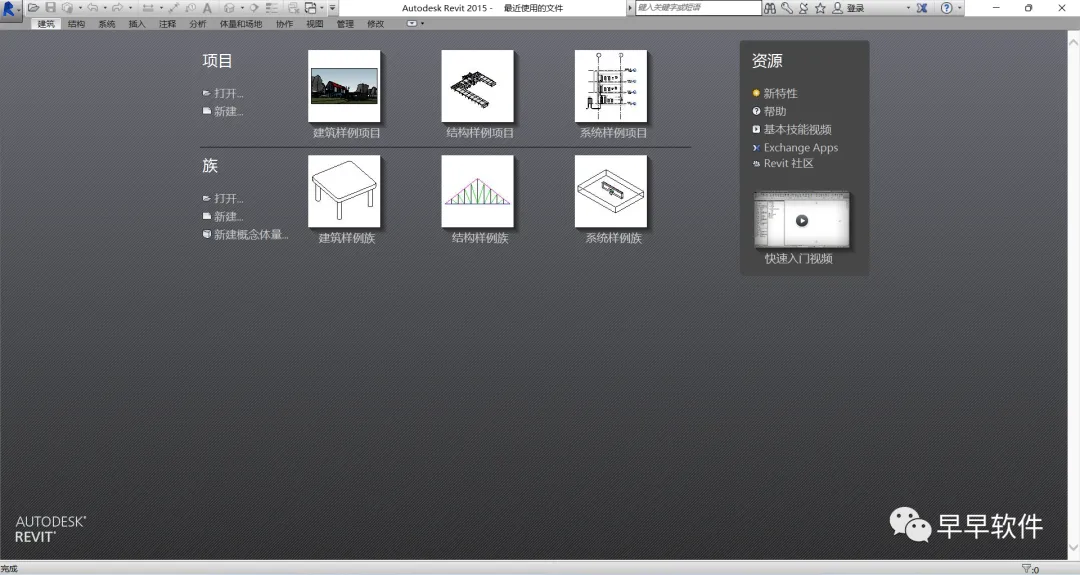Click the Favorites star icon
1080x575 pixels.
coord(820,8)
